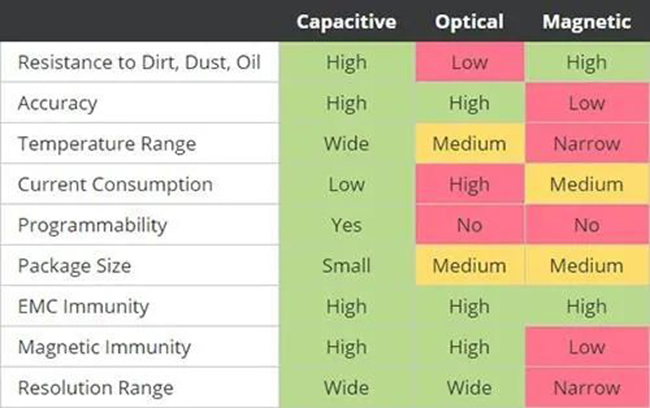Select the red Narrow cell in Temperature Range row
This screenshot has width=650, height=408.
click(x=586, y=144)
